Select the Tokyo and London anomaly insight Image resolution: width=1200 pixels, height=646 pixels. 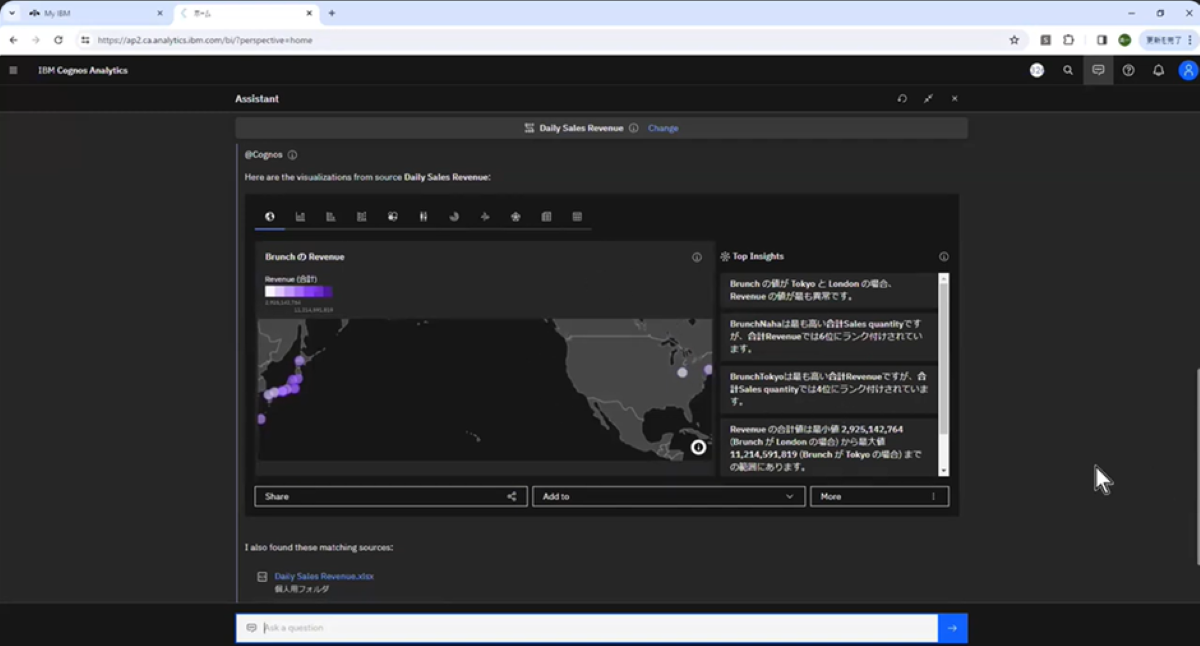coord(828,290)
